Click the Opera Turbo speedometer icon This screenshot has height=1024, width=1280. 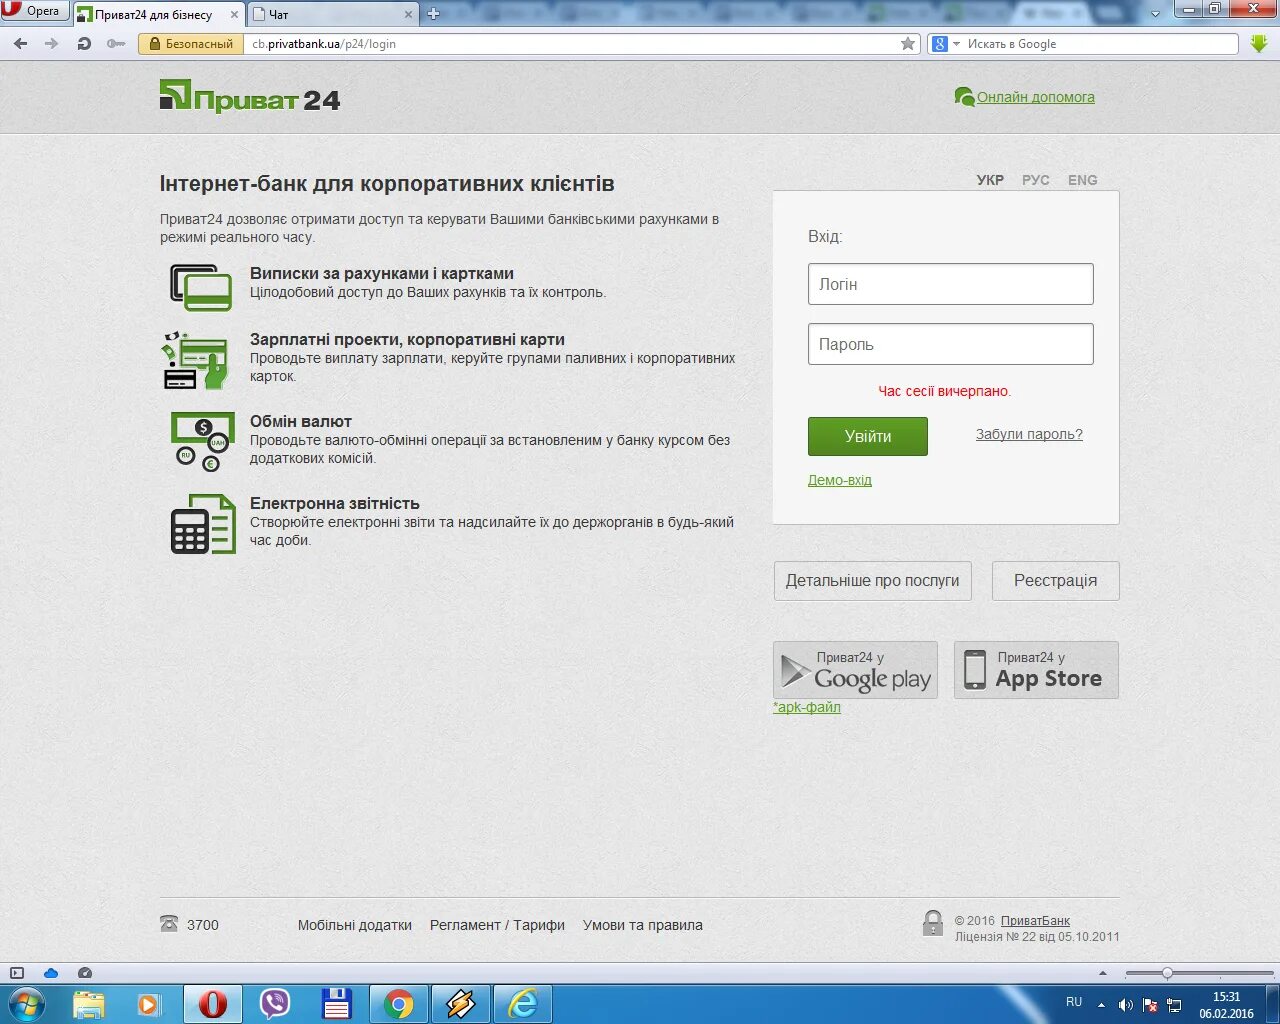point(85,972)
